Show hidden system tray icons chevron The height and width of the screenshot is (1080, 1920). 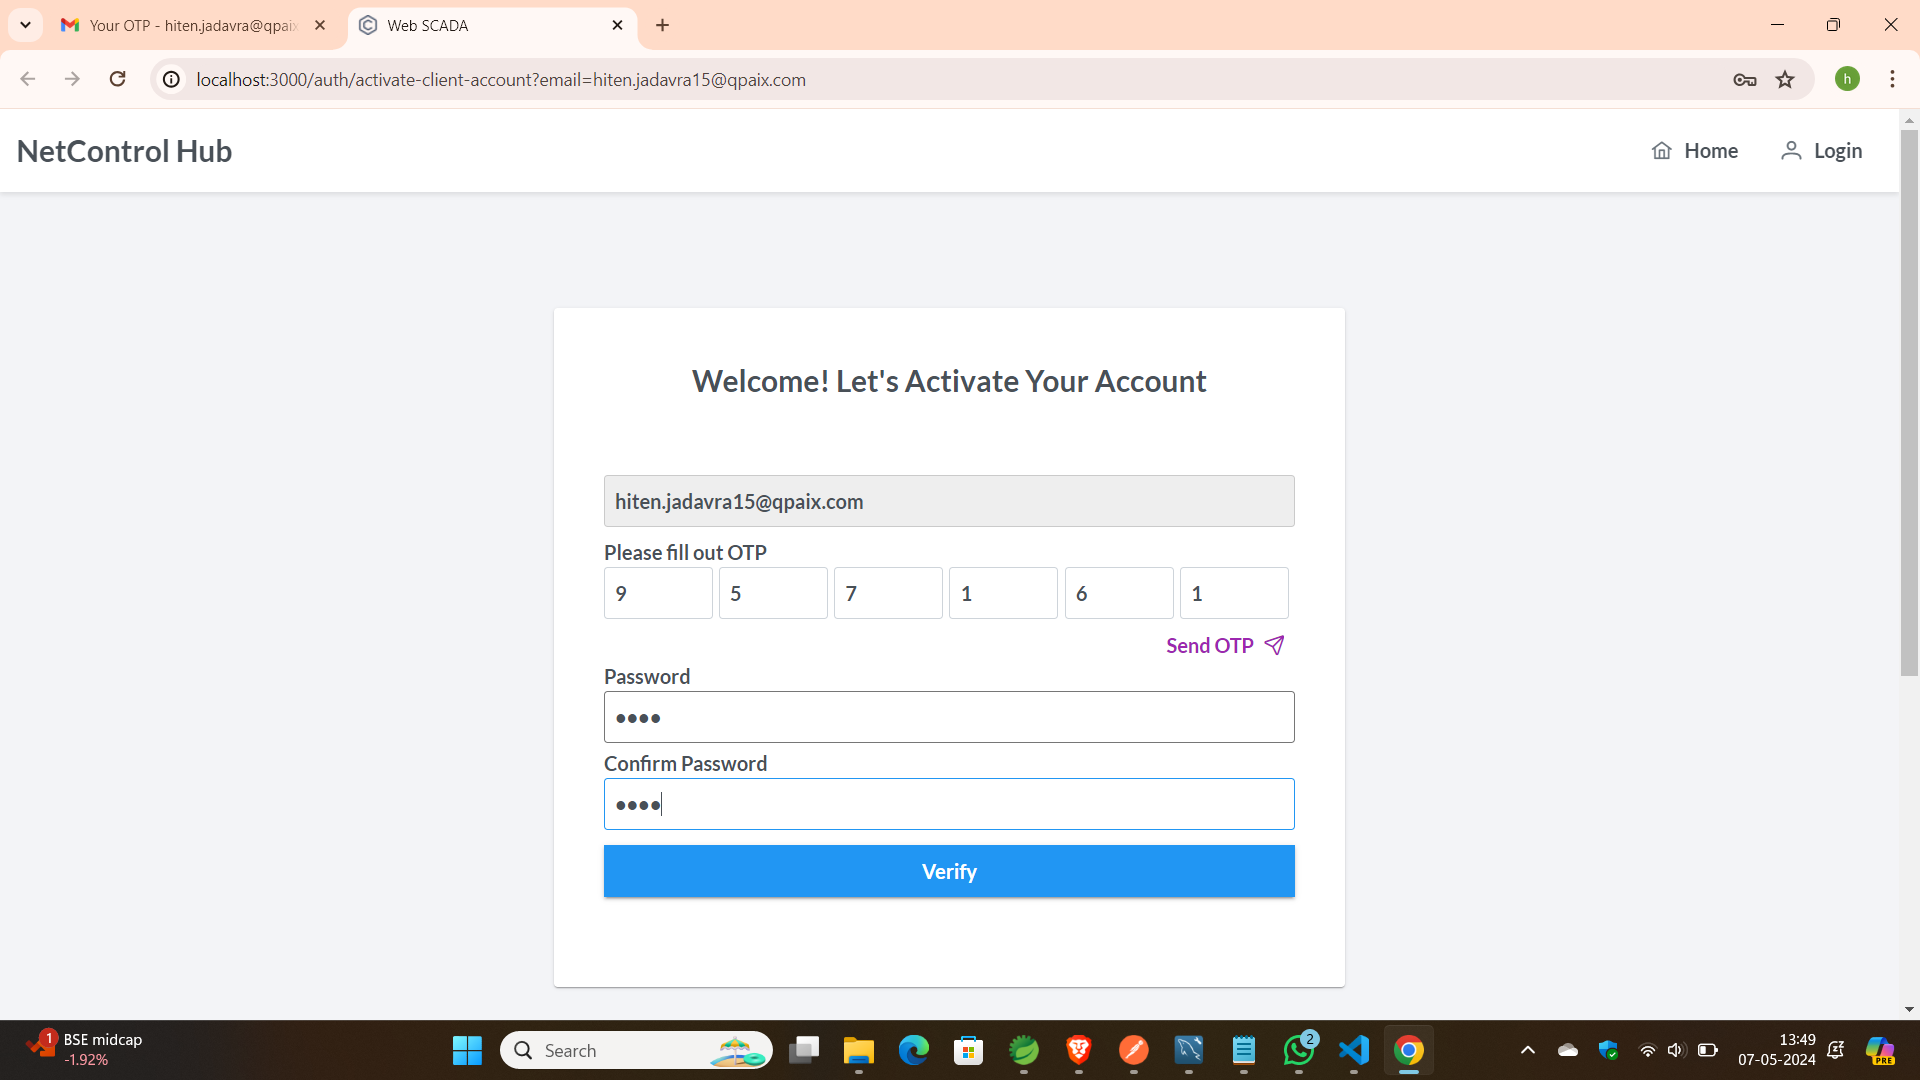pos(1527,1050)
